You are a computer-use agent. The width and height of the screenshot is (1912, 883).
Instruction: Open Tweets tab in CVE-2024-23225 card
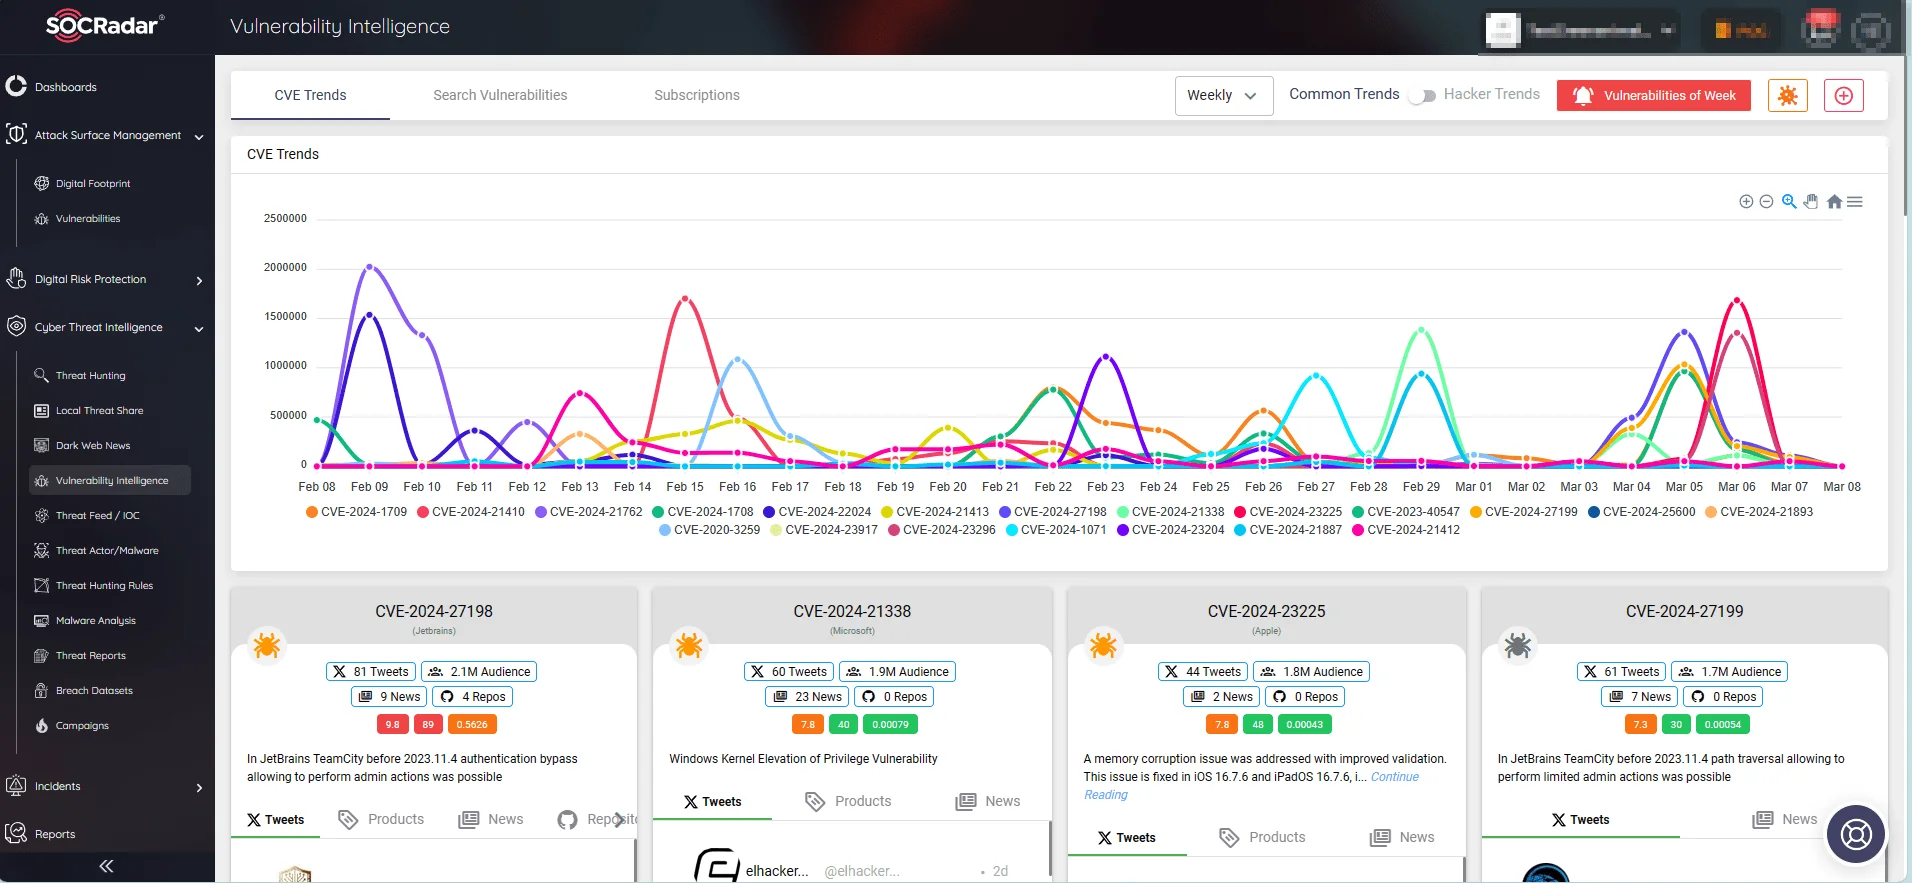pyautogui.click(x=1127, y=838)
